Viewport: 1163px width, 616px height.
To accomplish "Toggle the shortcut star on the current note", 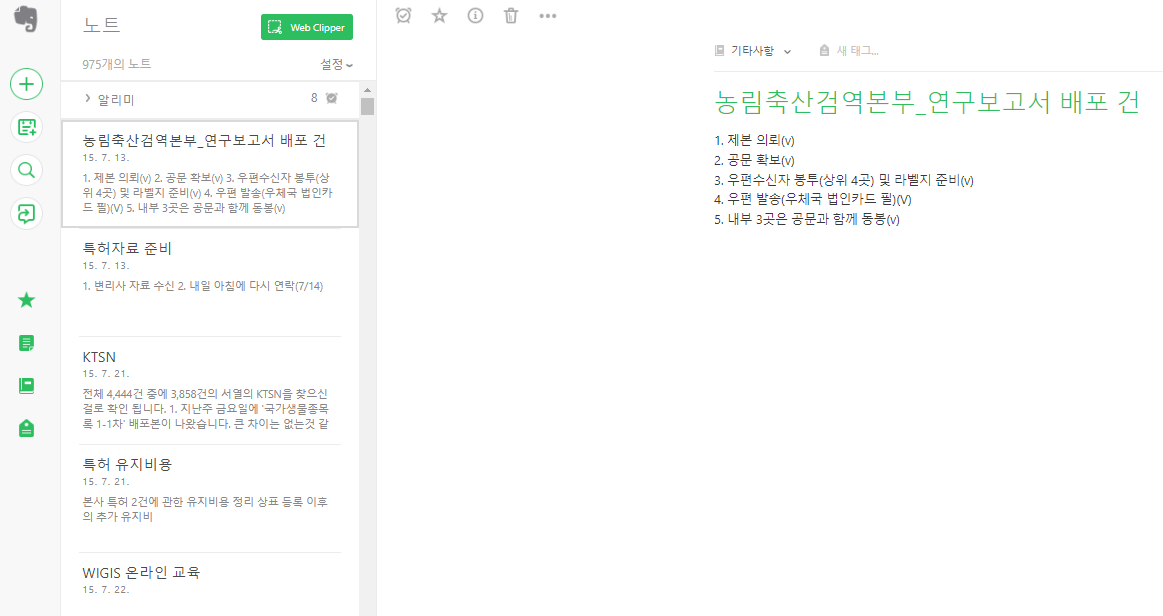I will (439, 15).
